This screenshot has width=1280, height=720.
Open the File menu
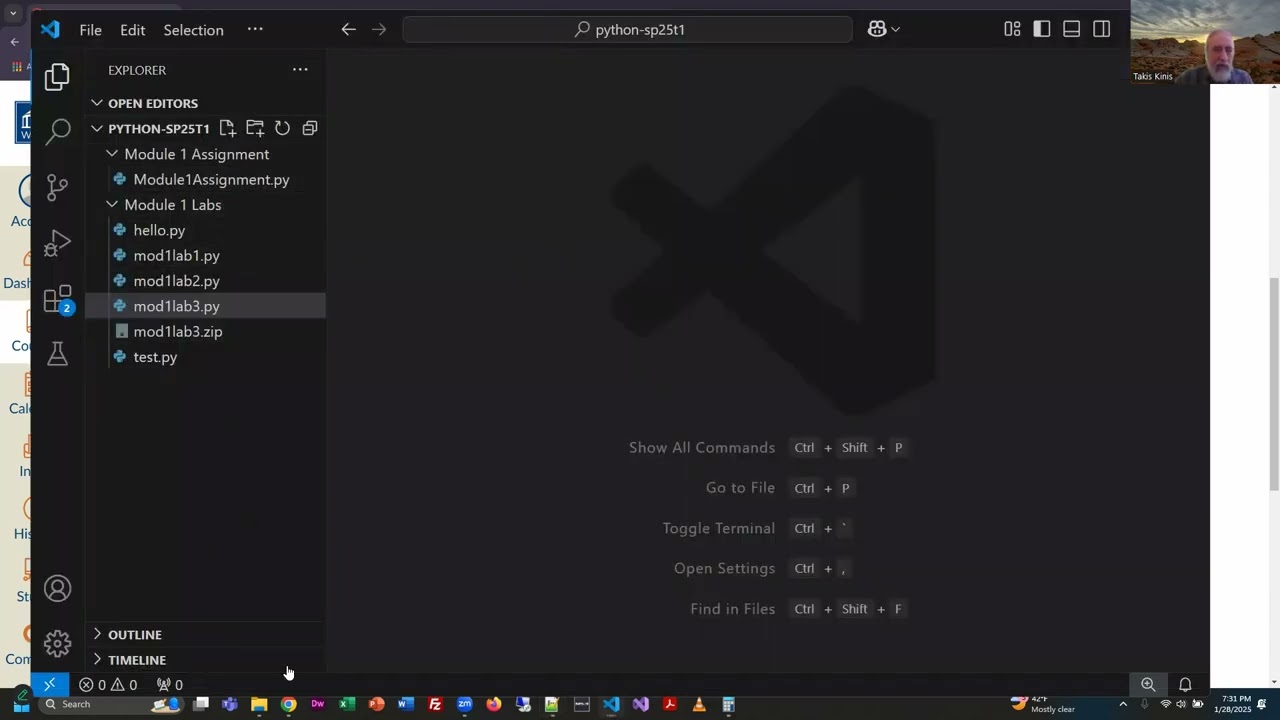[90, 30]
